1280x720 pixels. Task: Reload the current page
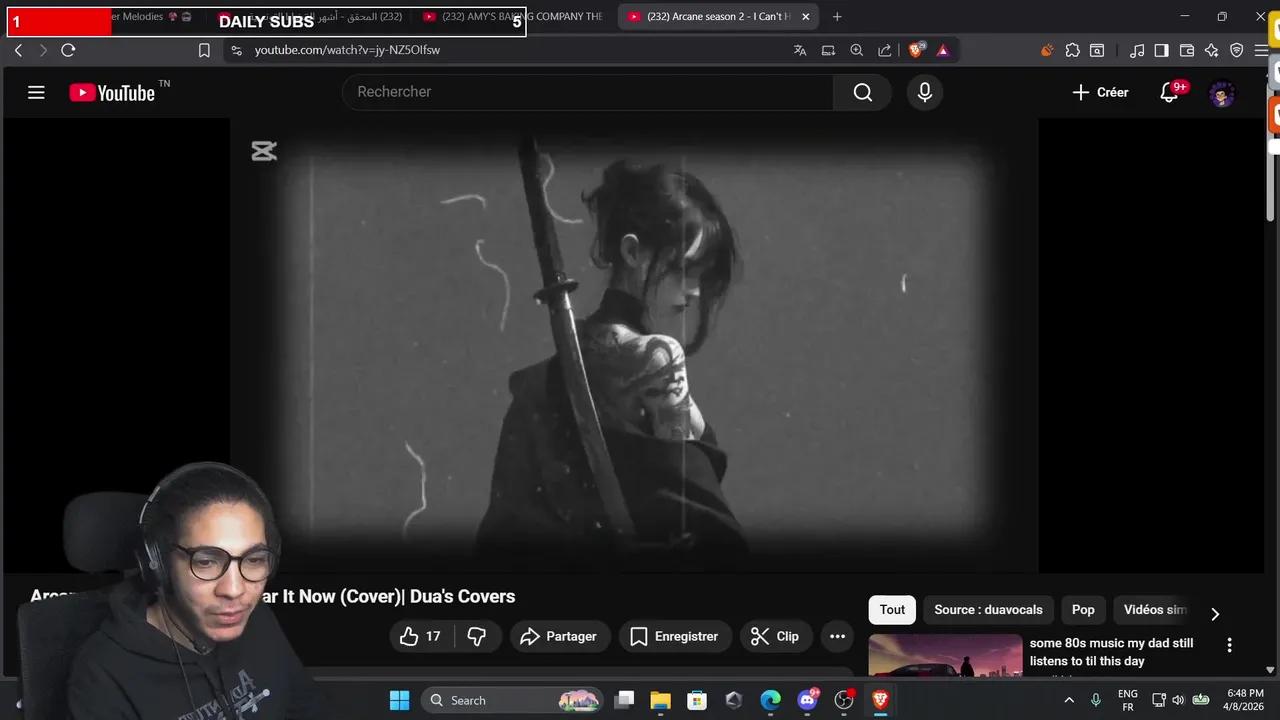[x=68, y=50]
